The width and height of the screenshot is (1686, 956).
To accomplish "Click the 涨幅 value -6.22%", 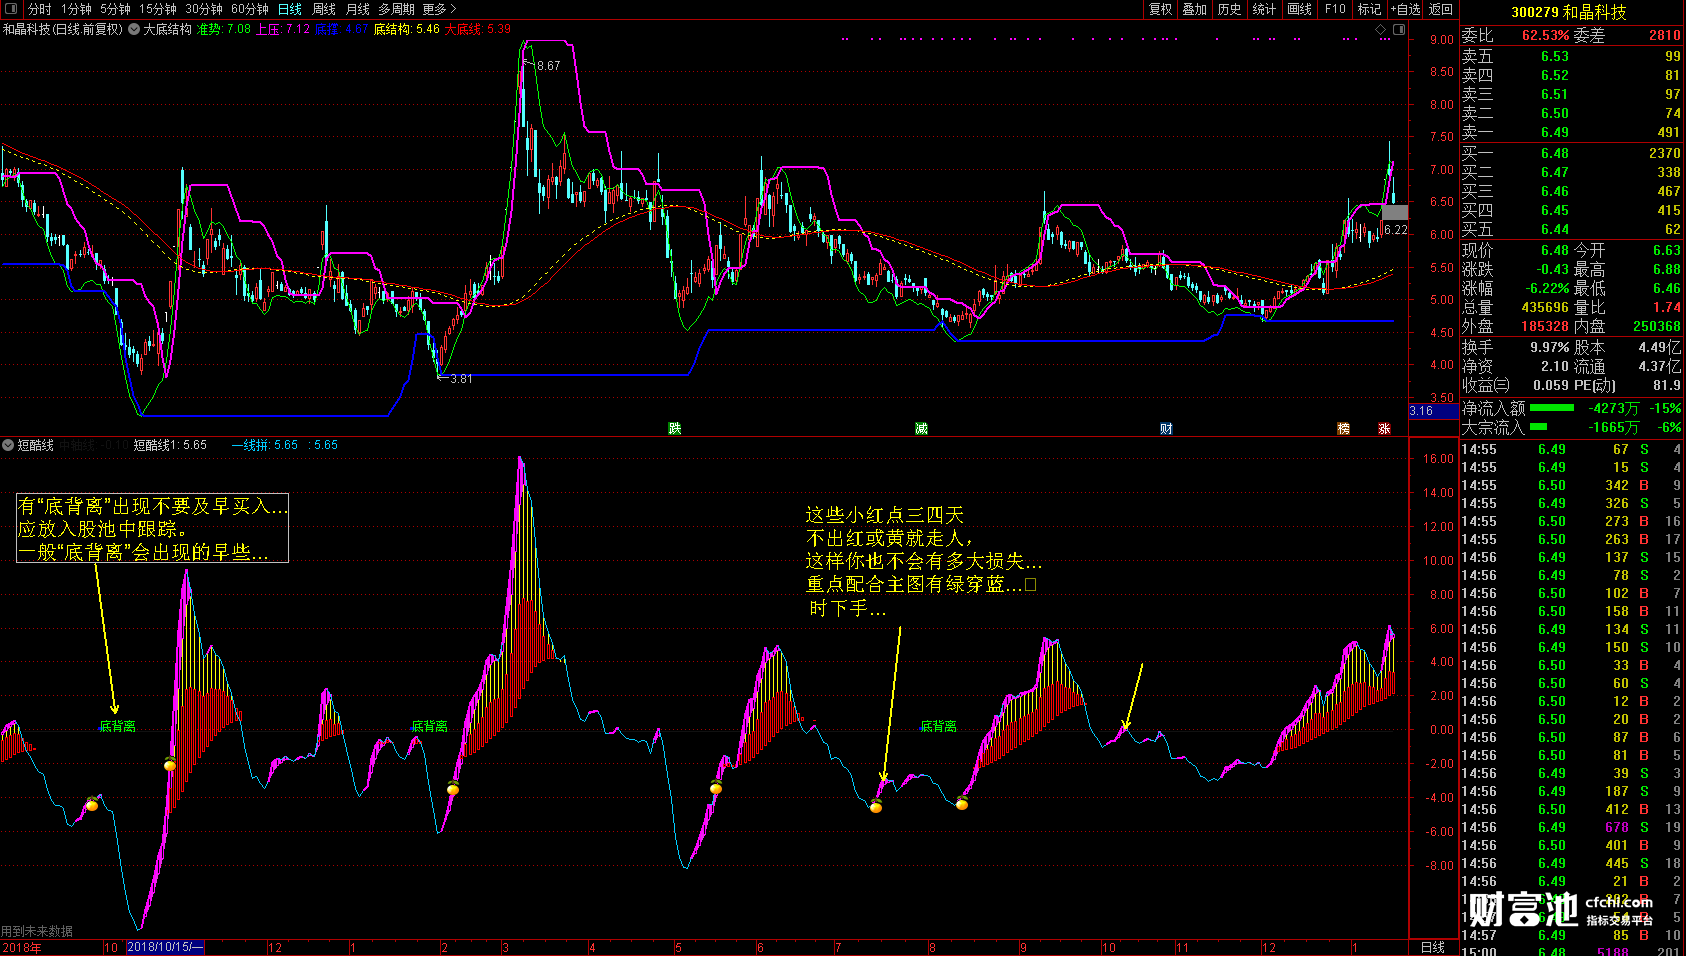I will click(1547, 288).
